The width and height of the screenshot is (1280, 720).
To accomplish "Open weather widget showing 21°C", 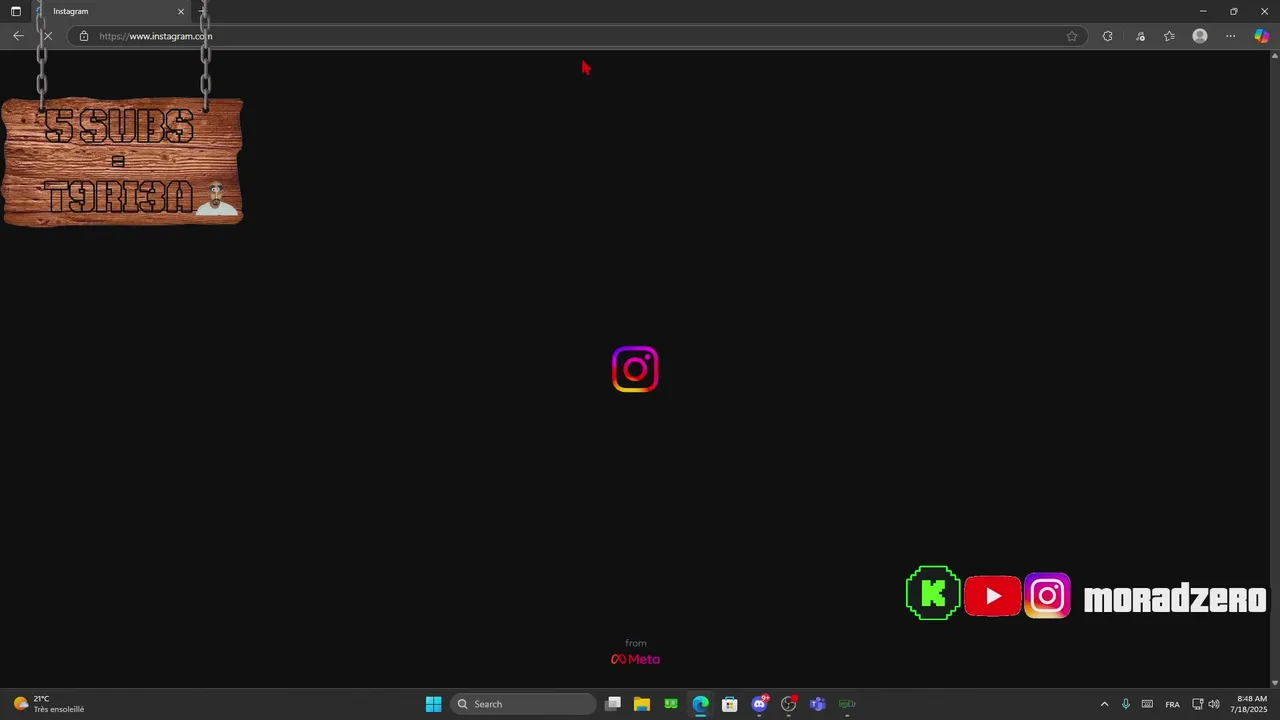I will tap(48, 704).
